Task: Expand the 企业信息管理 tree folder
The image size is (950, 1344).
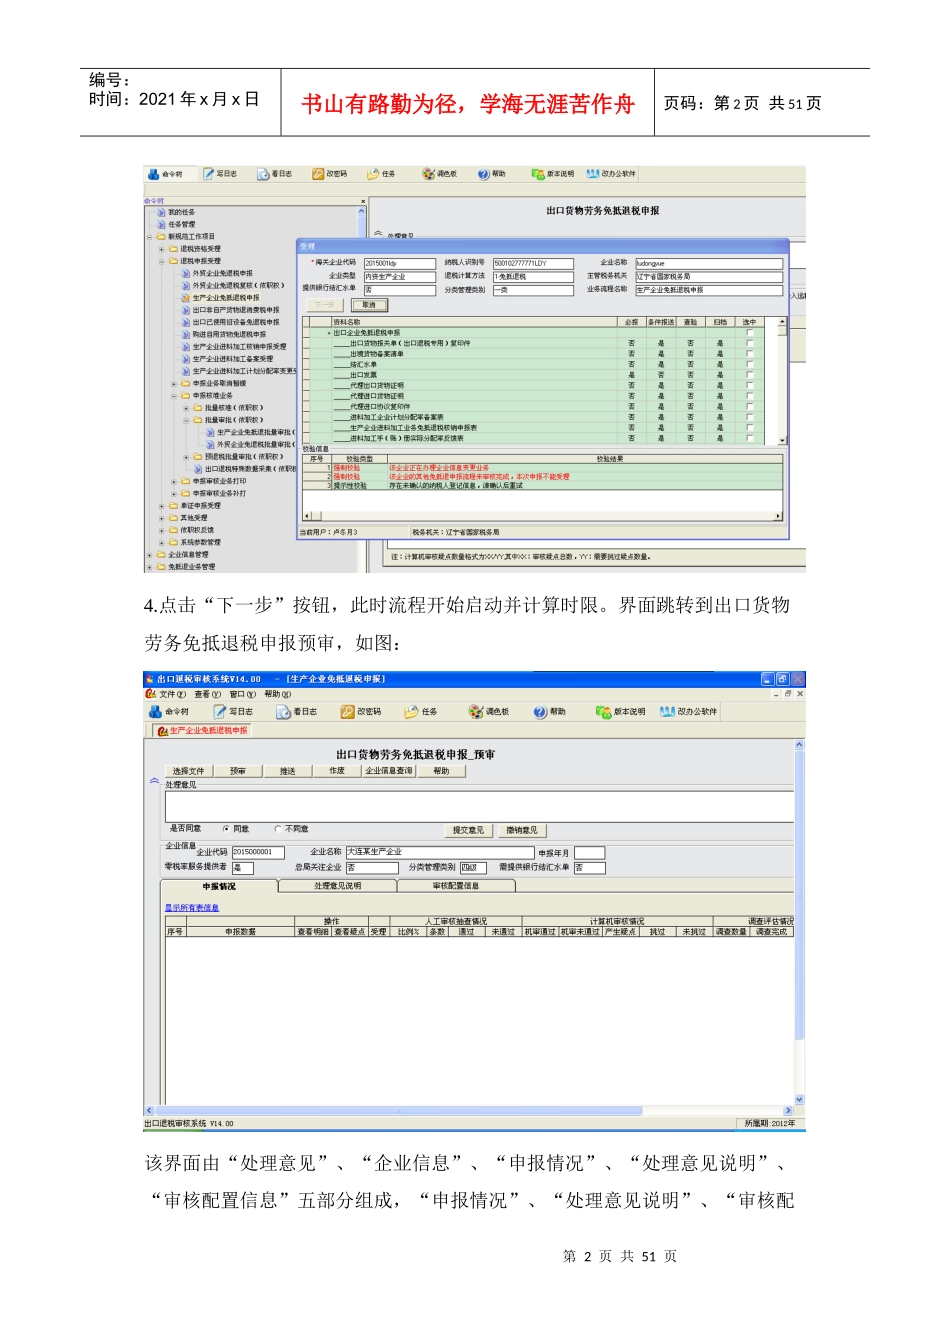Action: (x=150, y=555)
